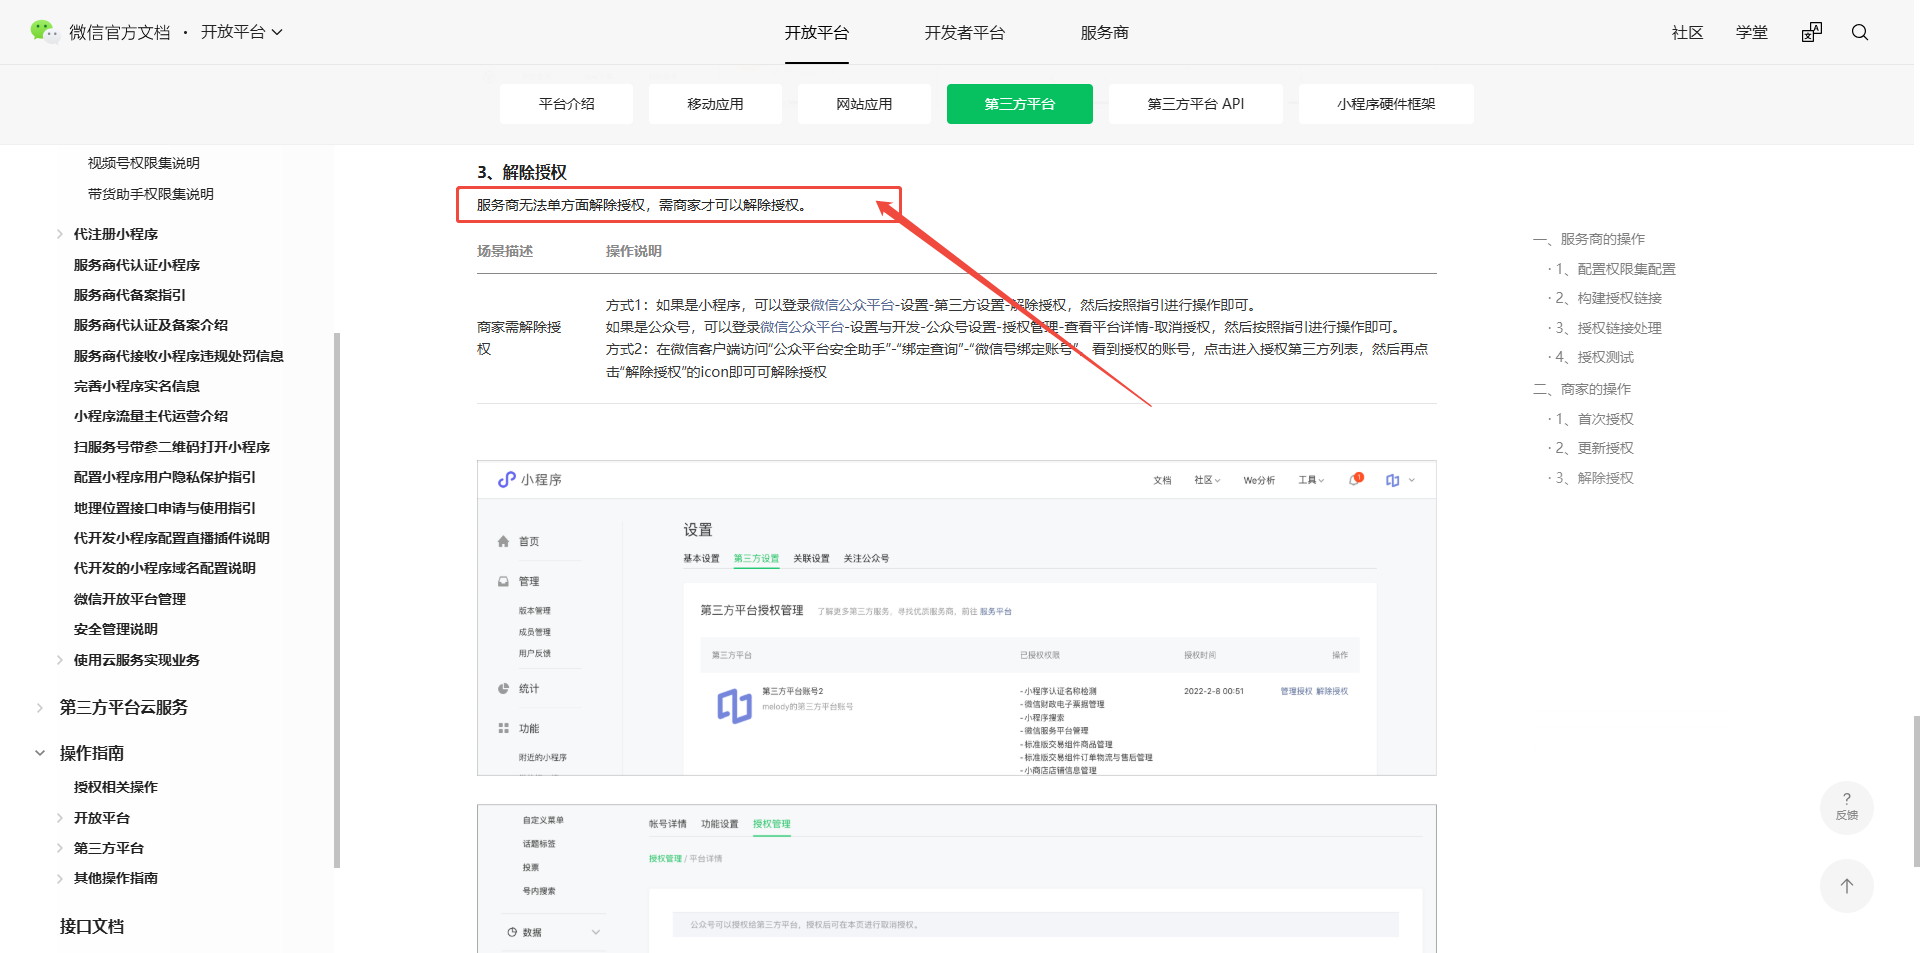Expand the 代注册小程序 tree item
The width and height of the screenshot is (1920, 953).
pyautogui.click(x=60, y=234)
